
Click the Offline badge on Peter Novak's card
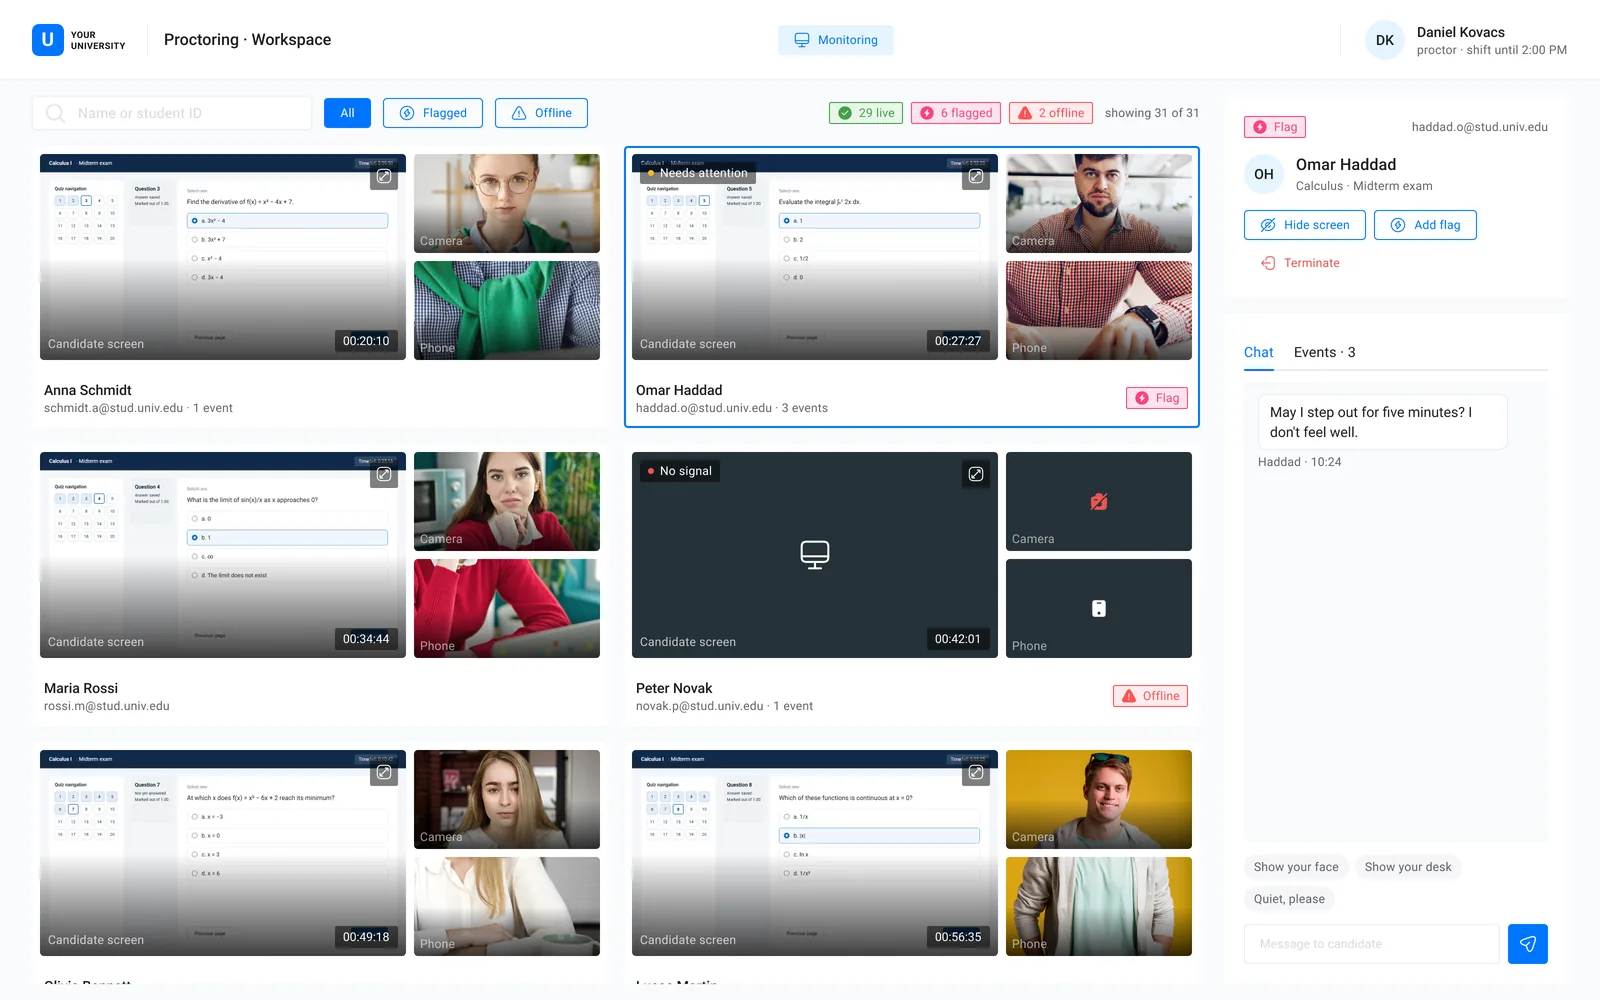click(1150, 696)
